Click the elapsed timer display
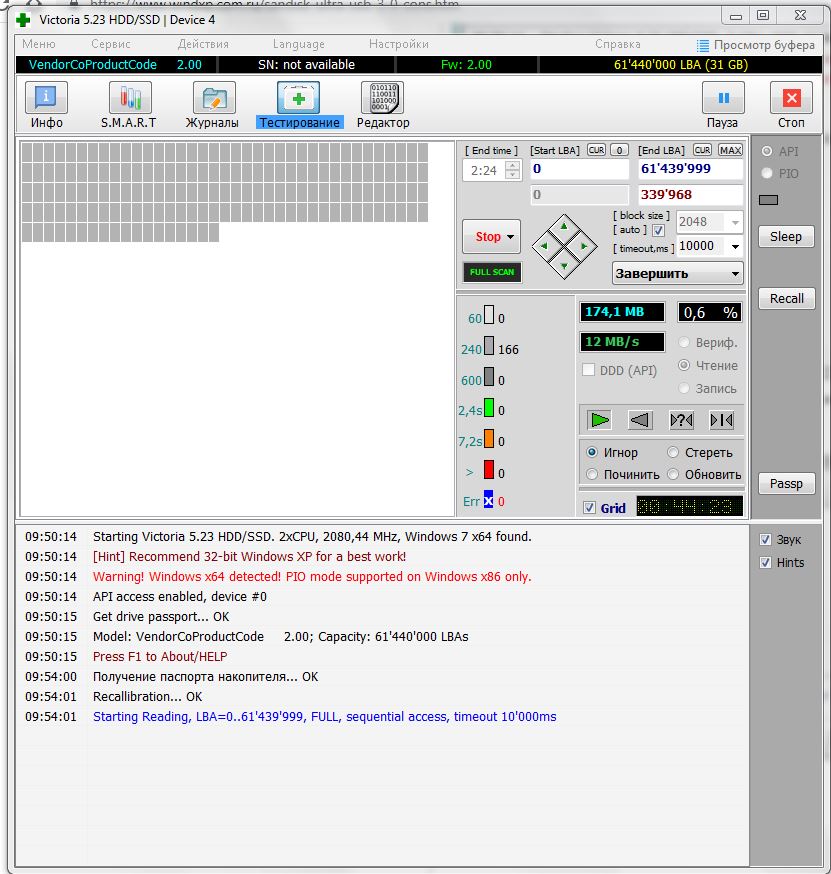The height and width of the screenshot is (874, 831). tap(689, 506)
